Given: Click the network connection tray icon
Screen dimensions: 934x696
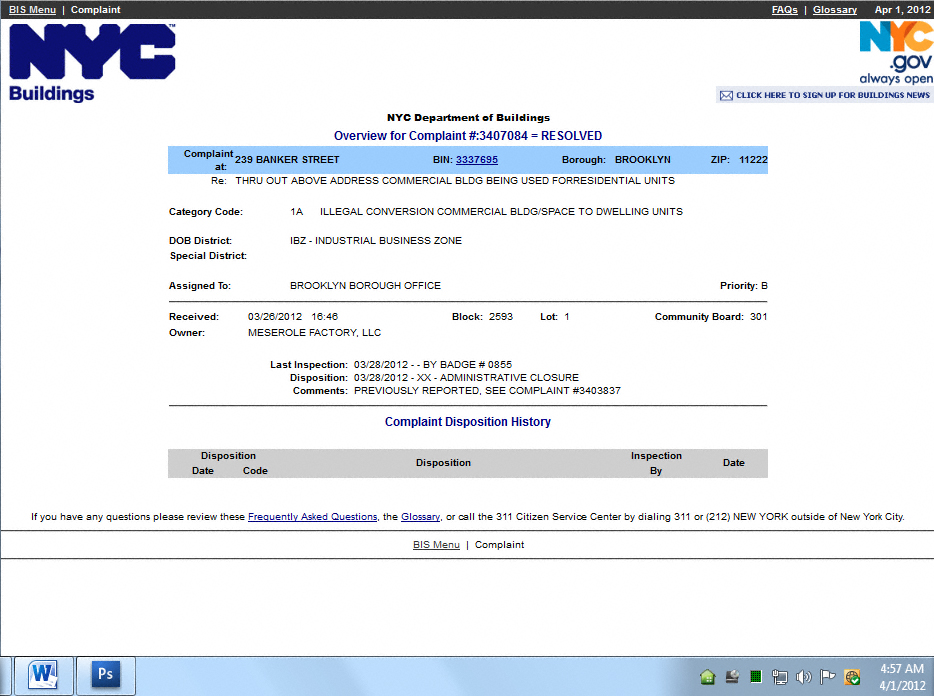Looking at the screenshot, I should [780, 677].
